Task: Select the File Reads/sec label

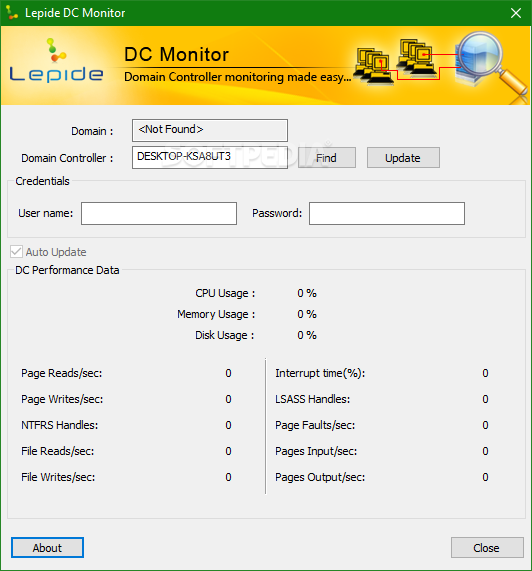Action: [58, 451]
